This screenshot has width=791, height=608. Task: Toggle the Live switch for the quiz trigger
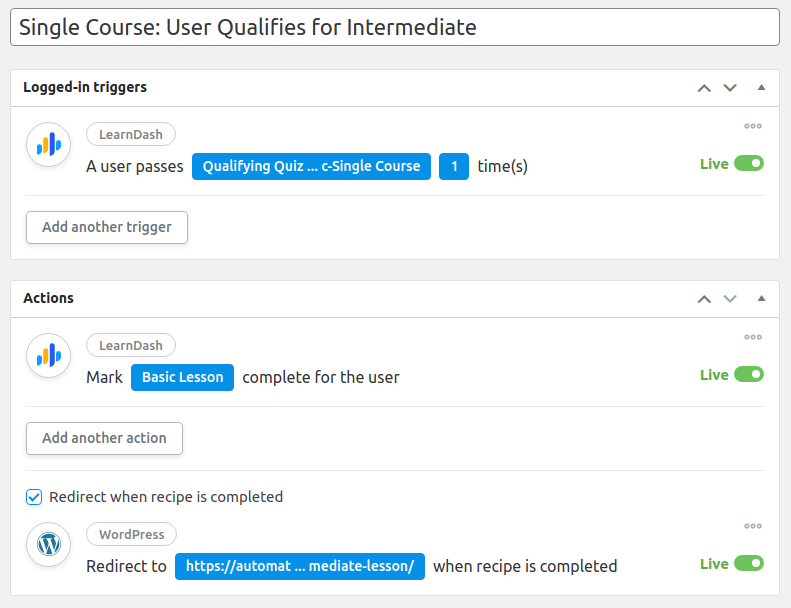tap(749, 163)
